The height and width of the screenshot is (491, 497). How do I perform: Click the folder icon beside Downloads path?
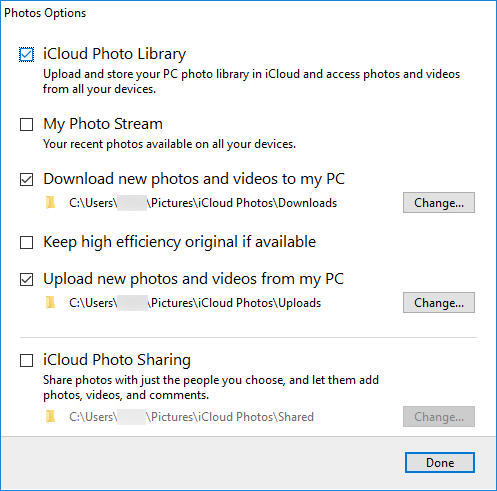[50, 202]
